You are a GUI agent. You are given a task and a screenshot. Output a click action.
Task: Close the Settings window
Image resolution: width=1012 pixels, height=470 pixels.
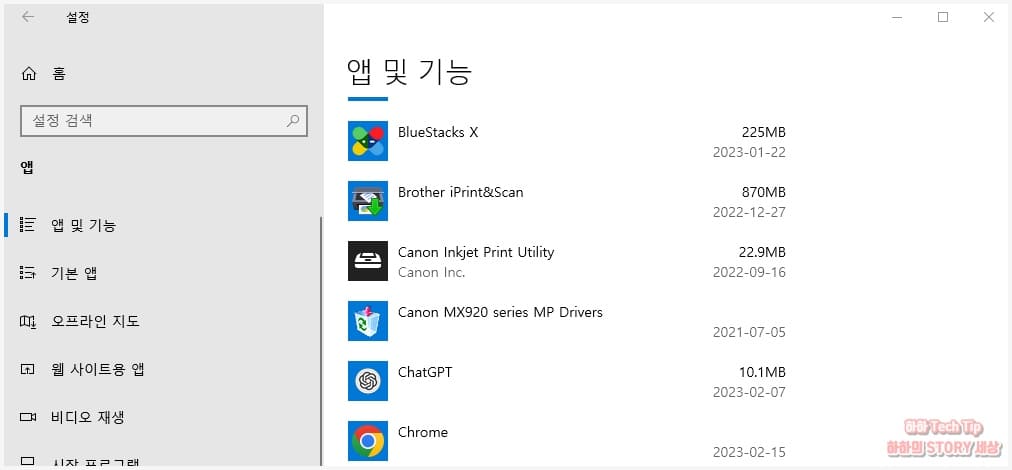tap(989, 17)
